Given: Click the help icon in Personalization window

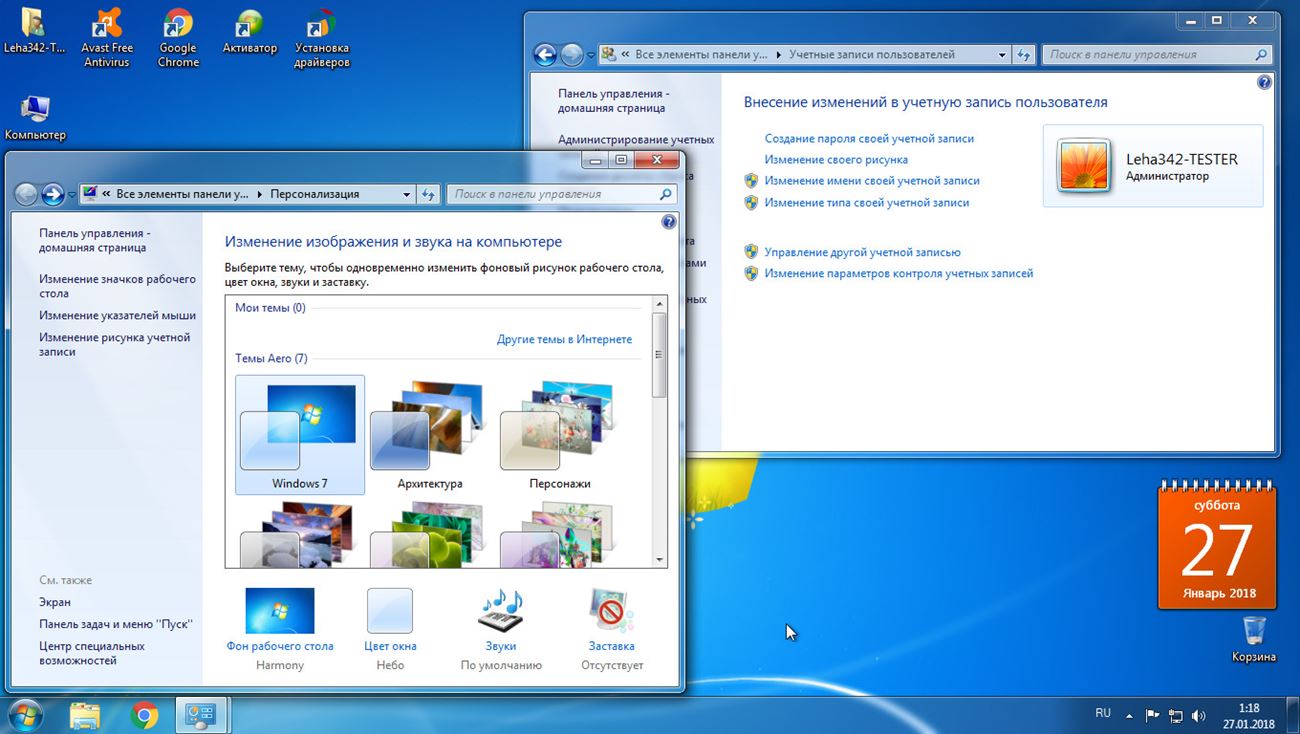Looking at the screenshot, I should (x=669, y=222).
